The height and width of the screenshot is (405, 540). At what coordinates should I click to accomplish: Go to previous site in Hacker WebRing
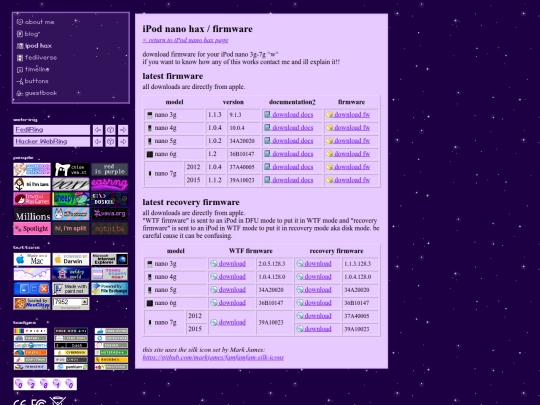(98, 142)
